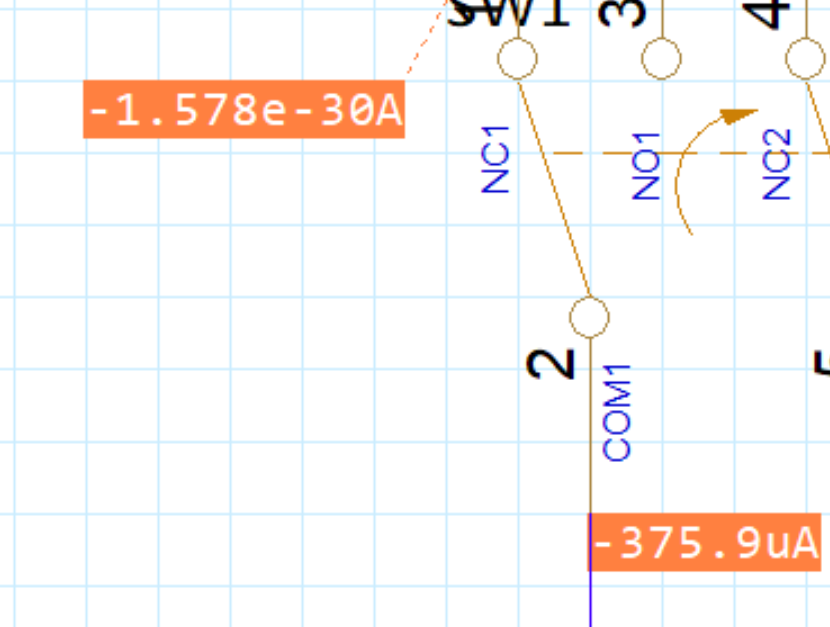
Task: Click the NC1 pin label
Action: click(x=497, y=159)
